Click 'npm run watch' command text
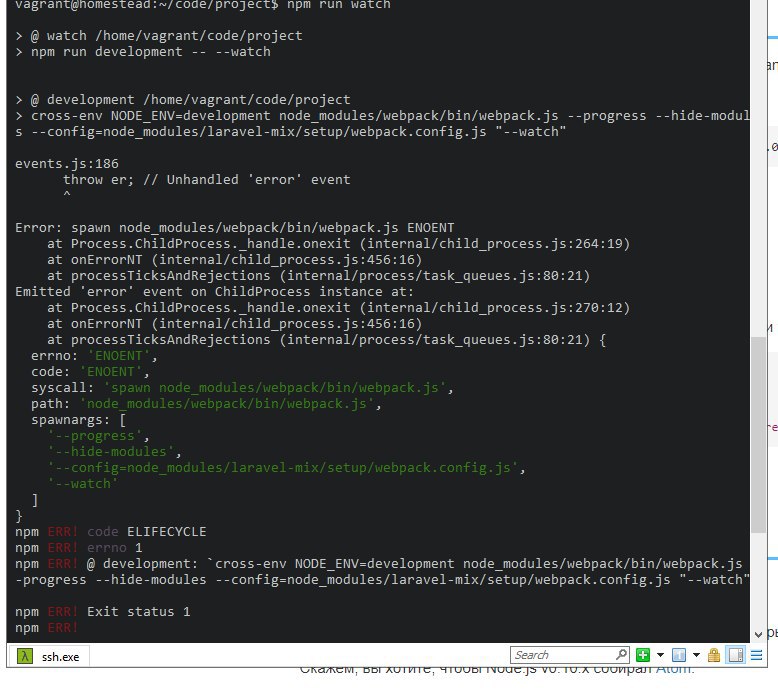Screen dimensions: 778x689 339,5
